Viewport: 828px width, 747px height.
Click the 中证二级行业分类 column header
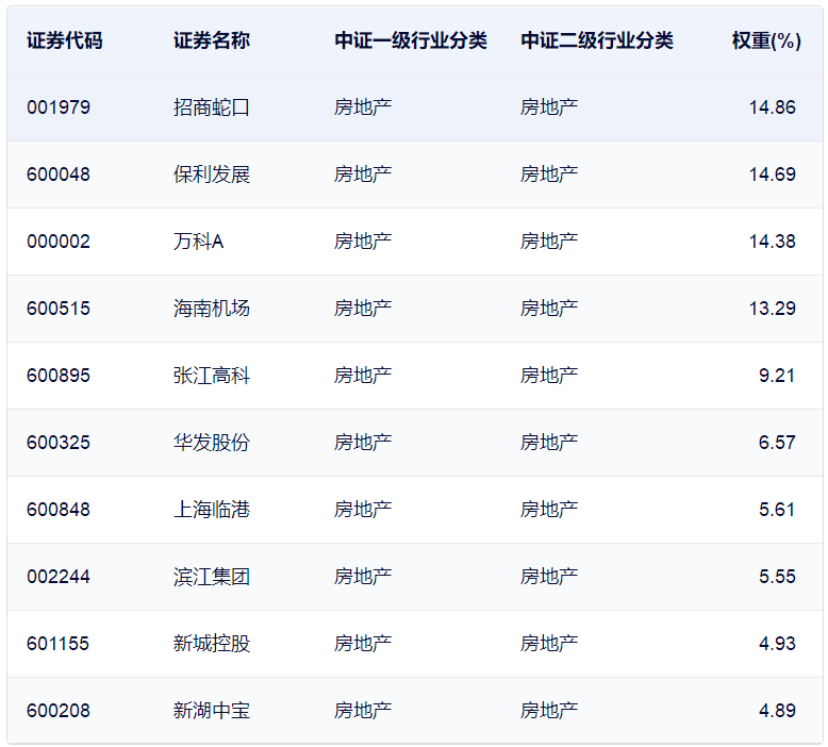tap(597, 41)
